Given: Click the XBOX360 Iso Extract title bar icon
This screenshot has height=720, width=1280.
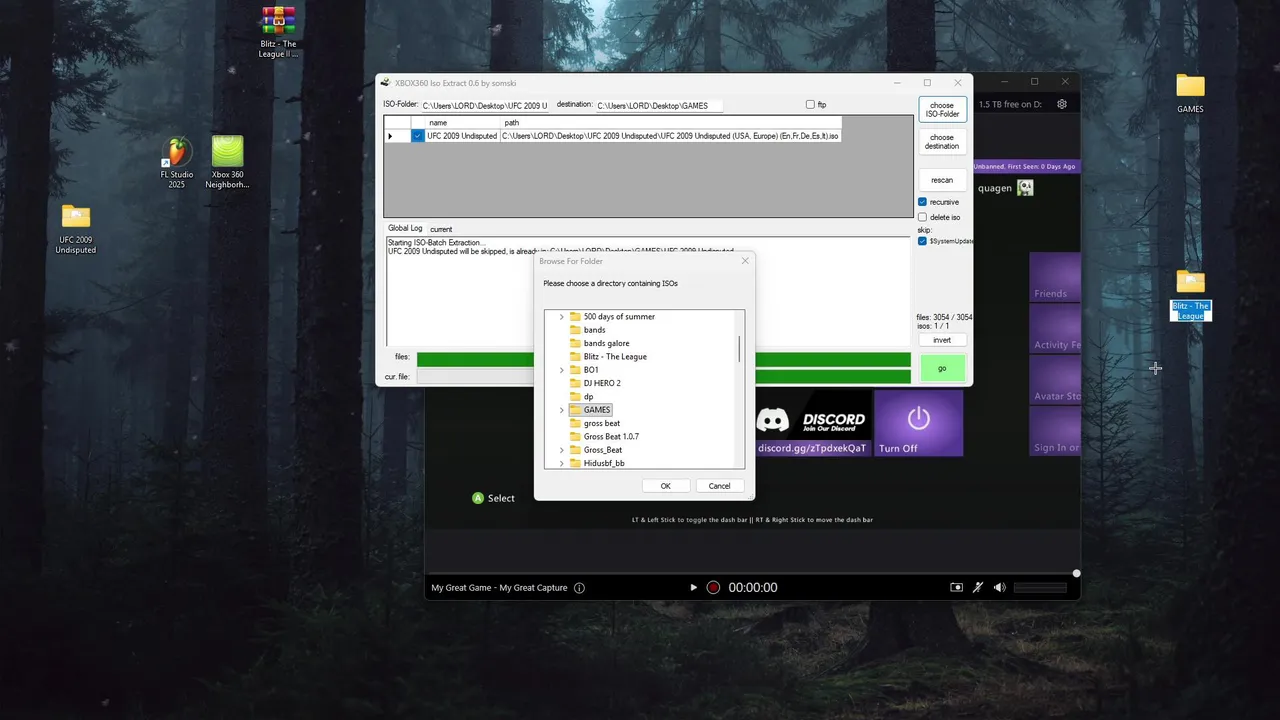Looking at the screenshot, I should [386, 83].
